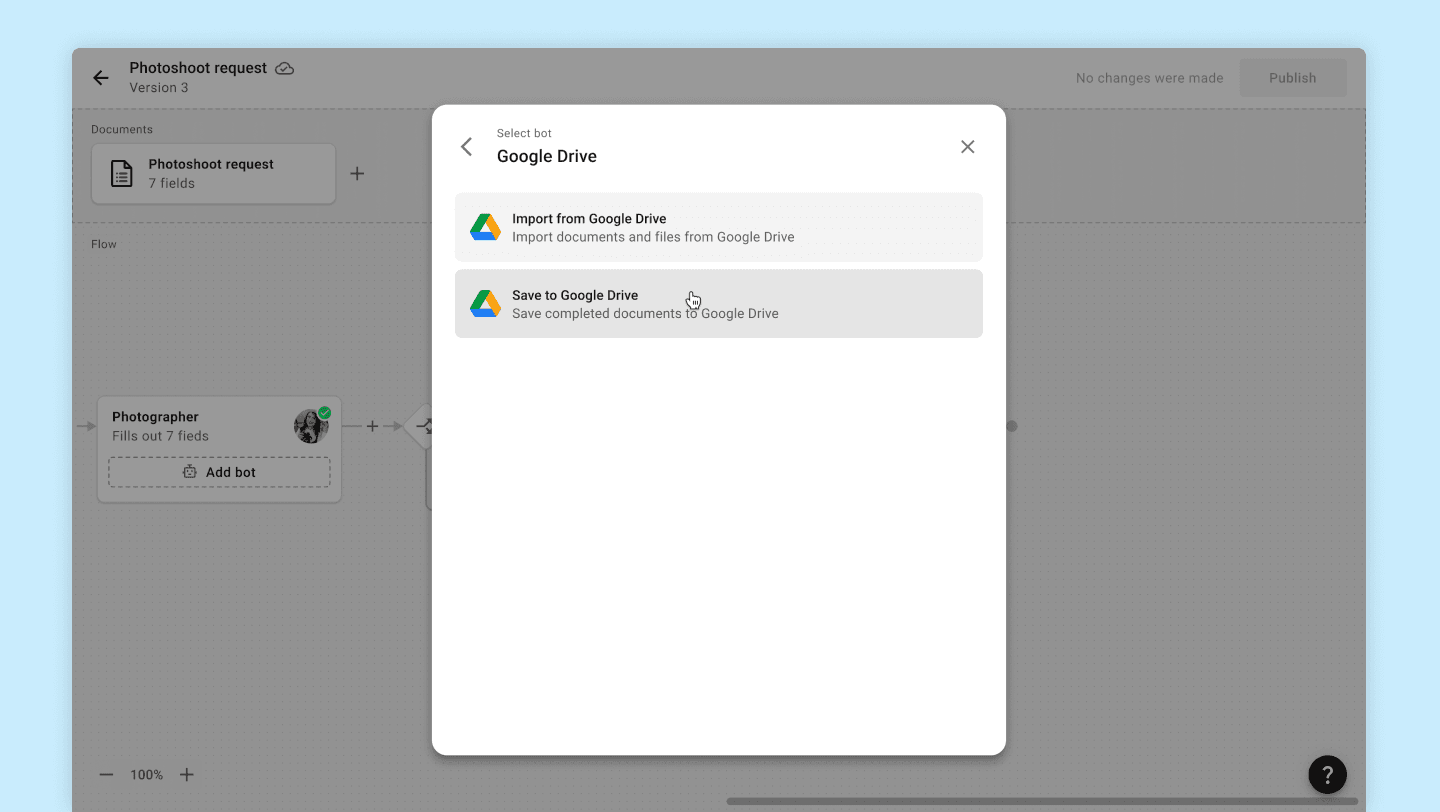The width and height of the screenshot is (1440, 812).
Task: Click the 100% zoom level text
Action: 146,775
